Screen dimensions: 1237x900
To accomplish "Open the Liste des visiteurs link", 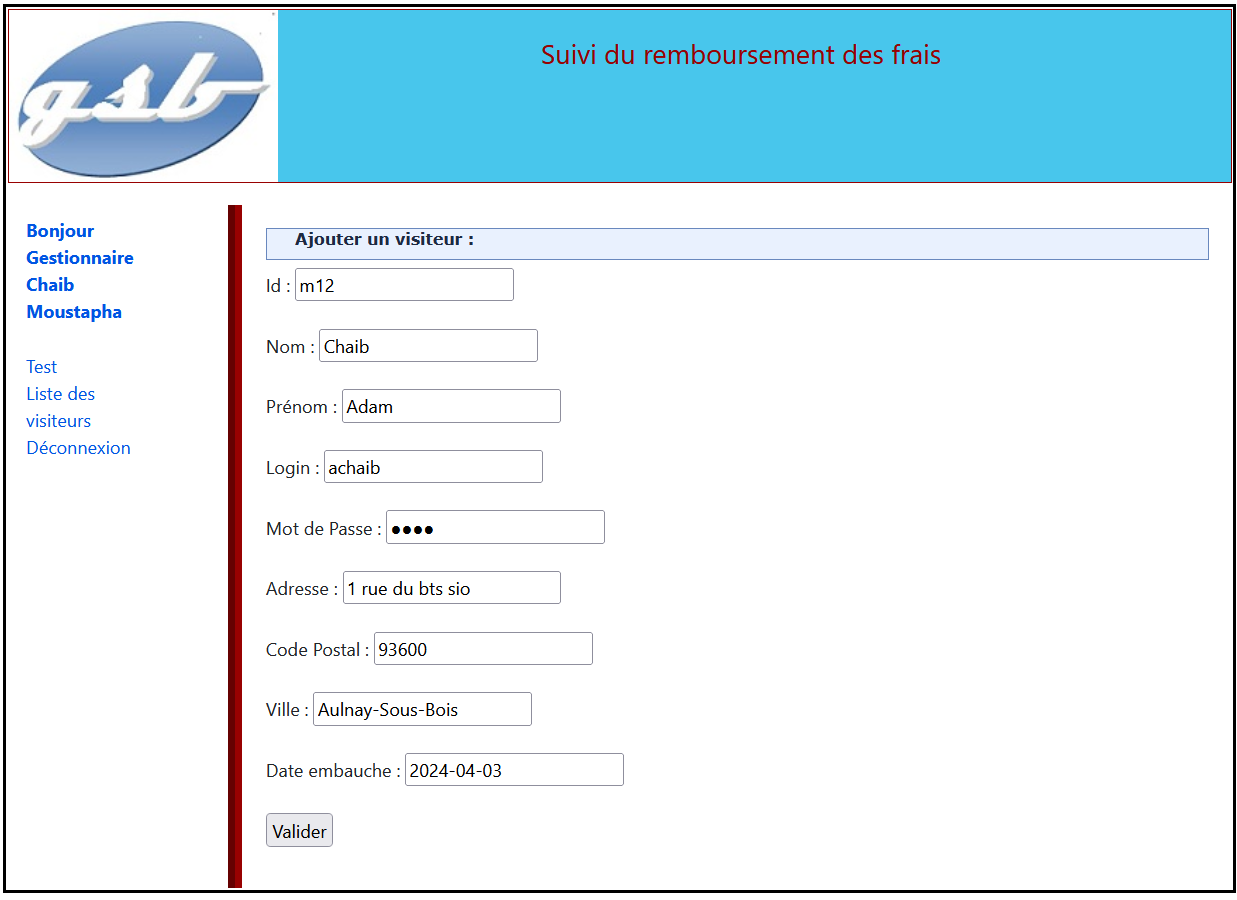I will pyautogui.click(x=60, y=407).
